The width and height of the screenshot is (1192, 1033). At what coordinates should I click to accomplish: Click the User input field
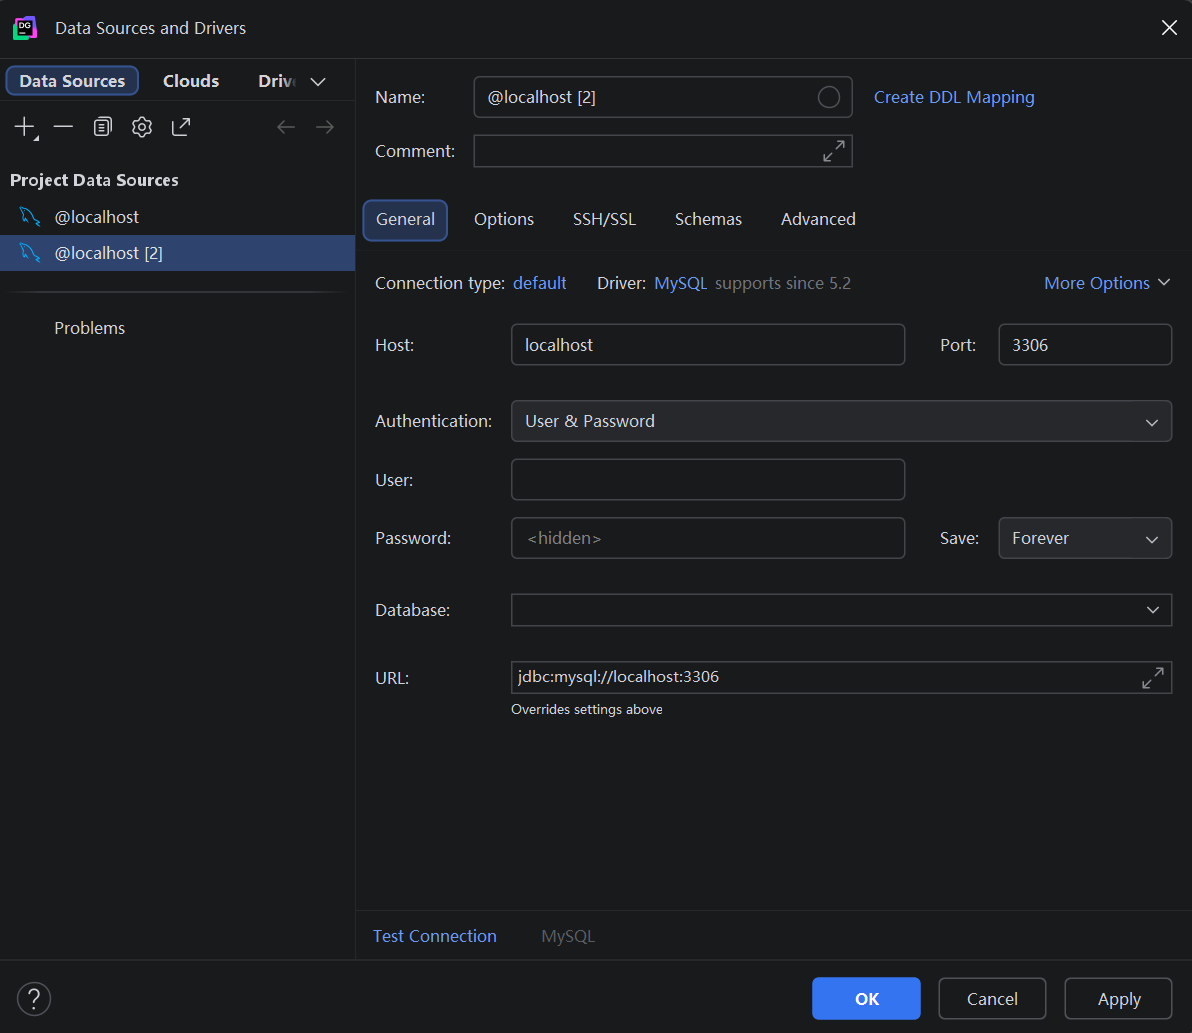[708, 480]
